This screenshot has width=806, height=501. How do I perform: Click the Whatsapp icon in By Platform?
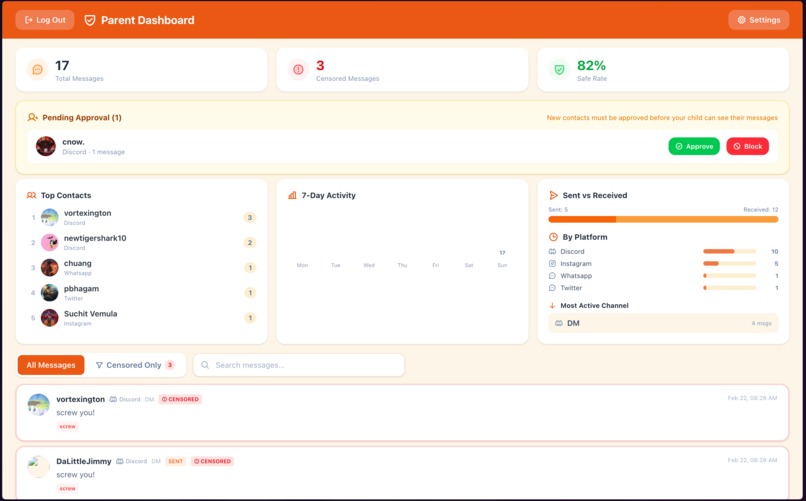tap(553, 276)
